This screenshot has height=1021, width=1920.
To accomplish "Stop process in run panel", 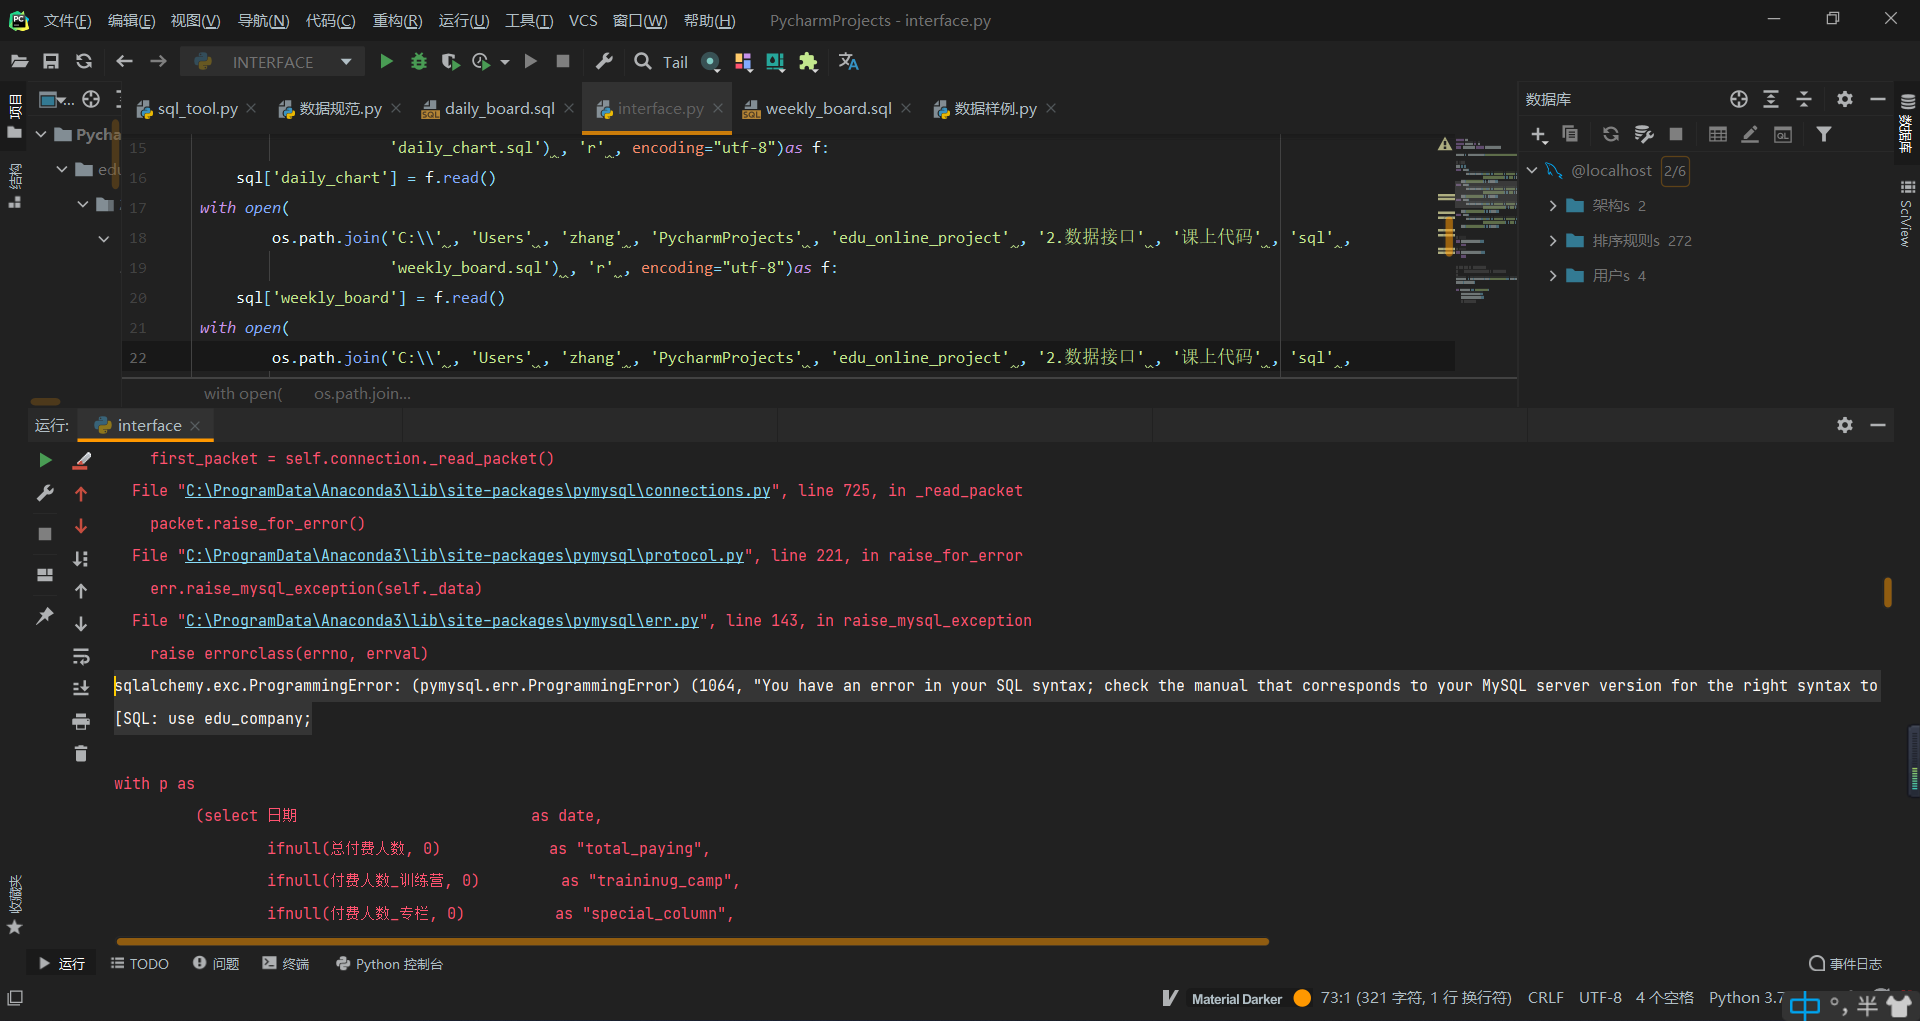I will [45, 534].
